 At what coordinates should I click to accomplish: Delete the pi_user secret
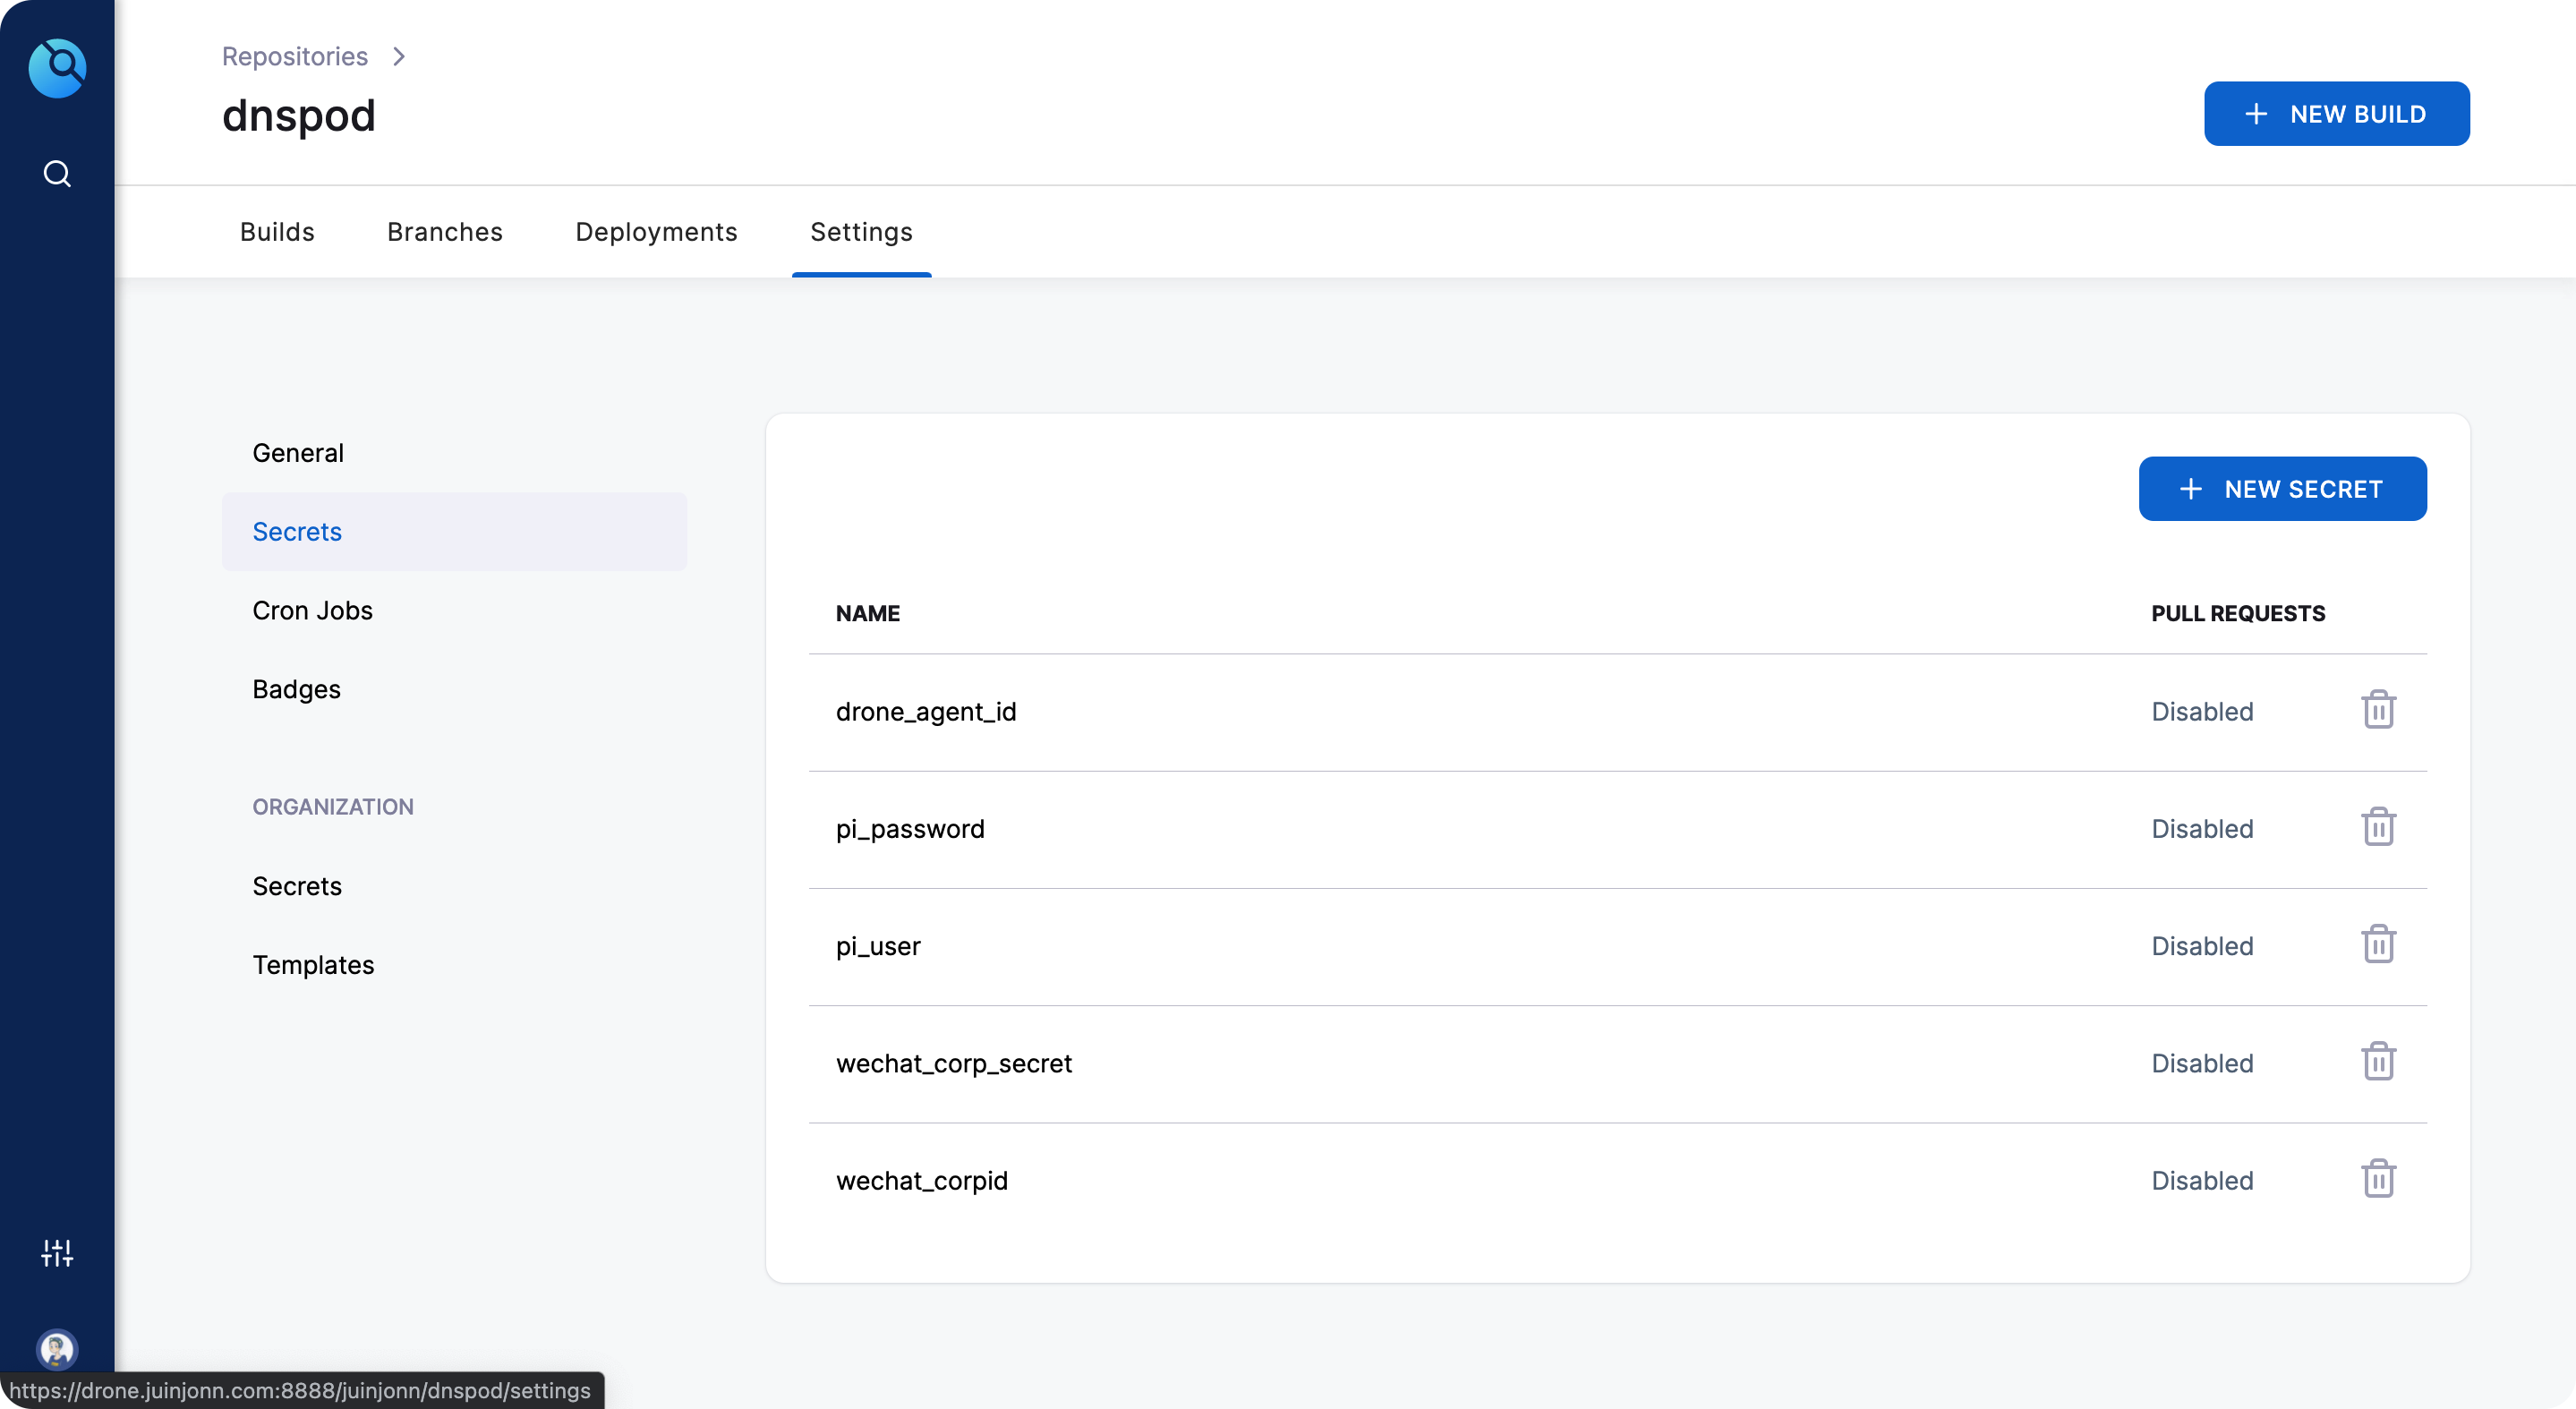pos(2379,944)
